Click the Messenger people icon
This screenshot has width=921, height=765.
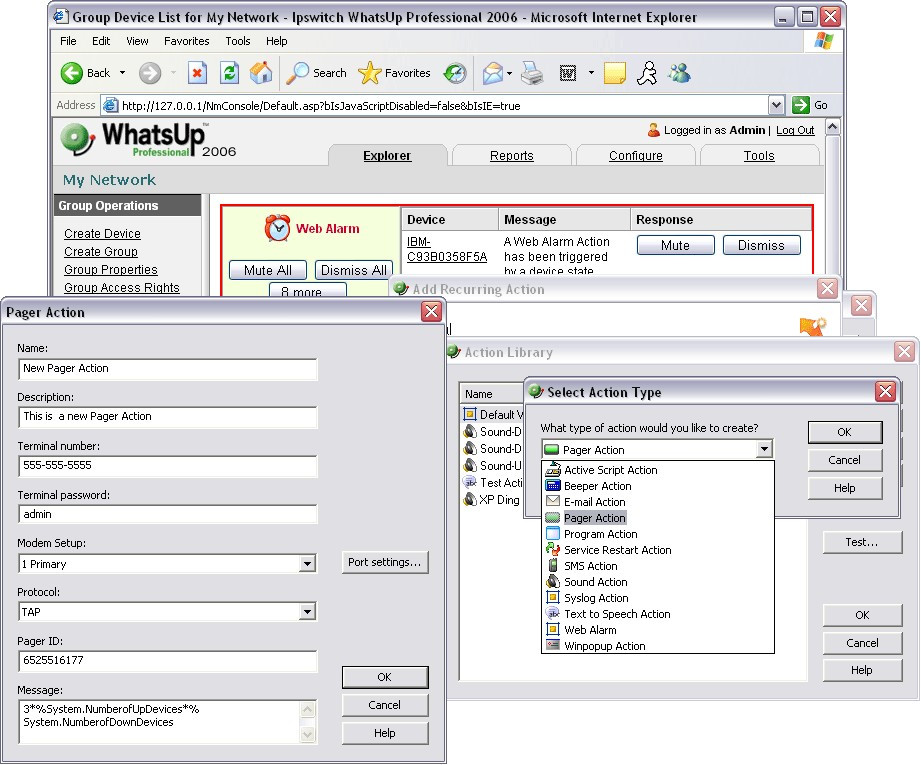tap(679, 73)
